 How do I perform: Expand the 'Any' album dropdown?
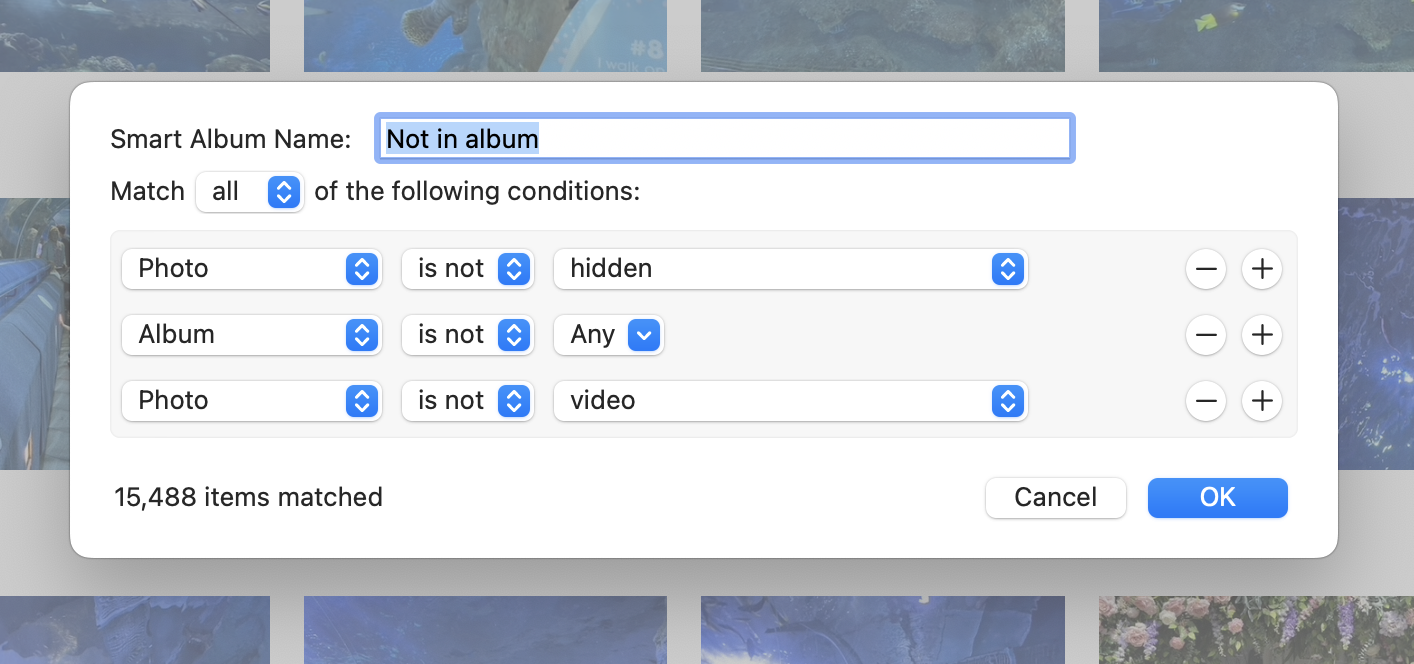pos(608,335)
